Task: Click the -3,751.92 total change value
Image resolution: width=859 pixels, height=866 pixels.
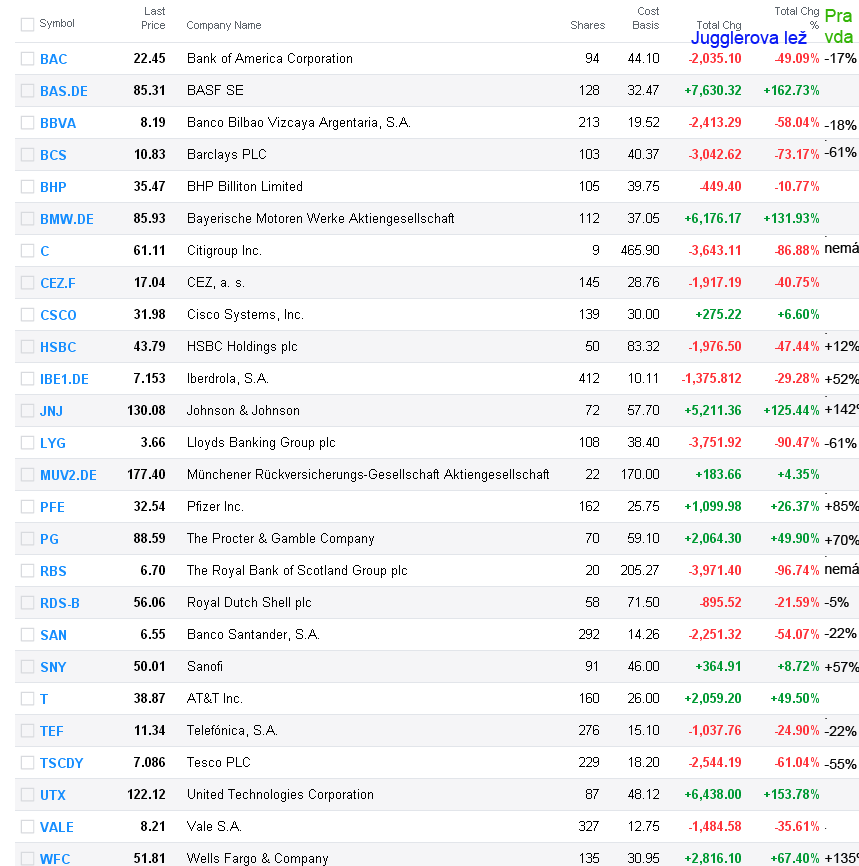Action: click(x=715, y=443)
